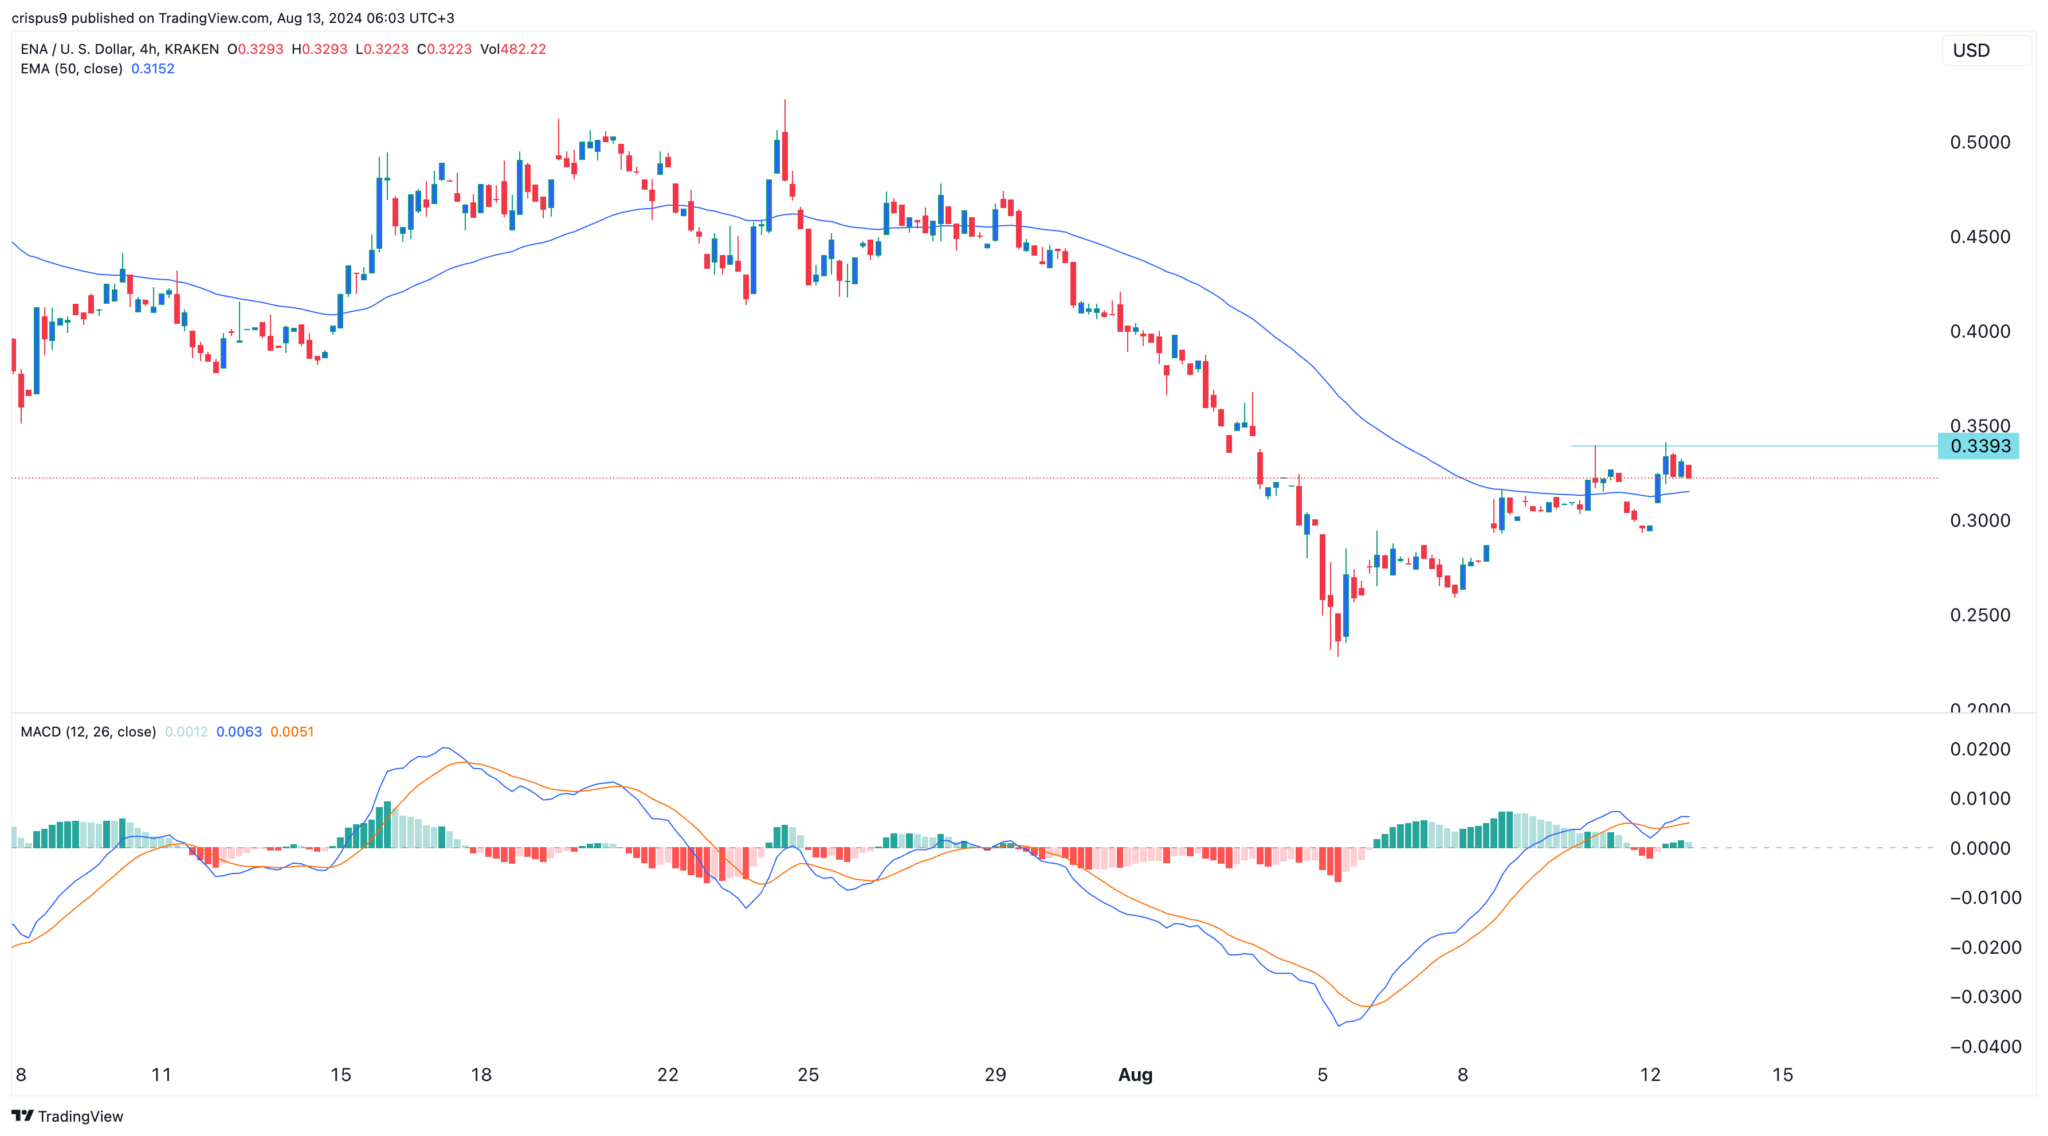Click the MACD signal value 0.0051
This screenshot has width=2048, height=1136.
pyautogui.click(x=292, y=732)
